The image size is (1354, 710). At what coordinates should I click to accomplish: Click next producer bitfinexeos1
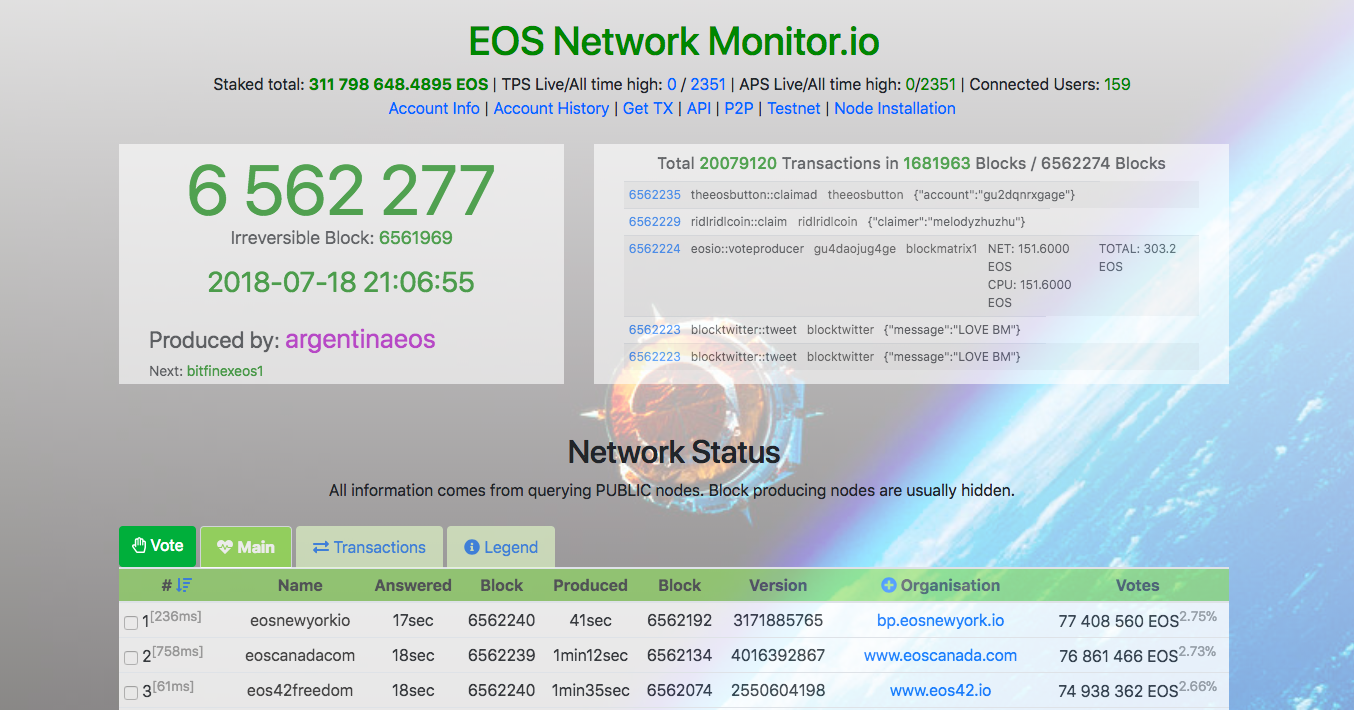(x=224, y=371)
